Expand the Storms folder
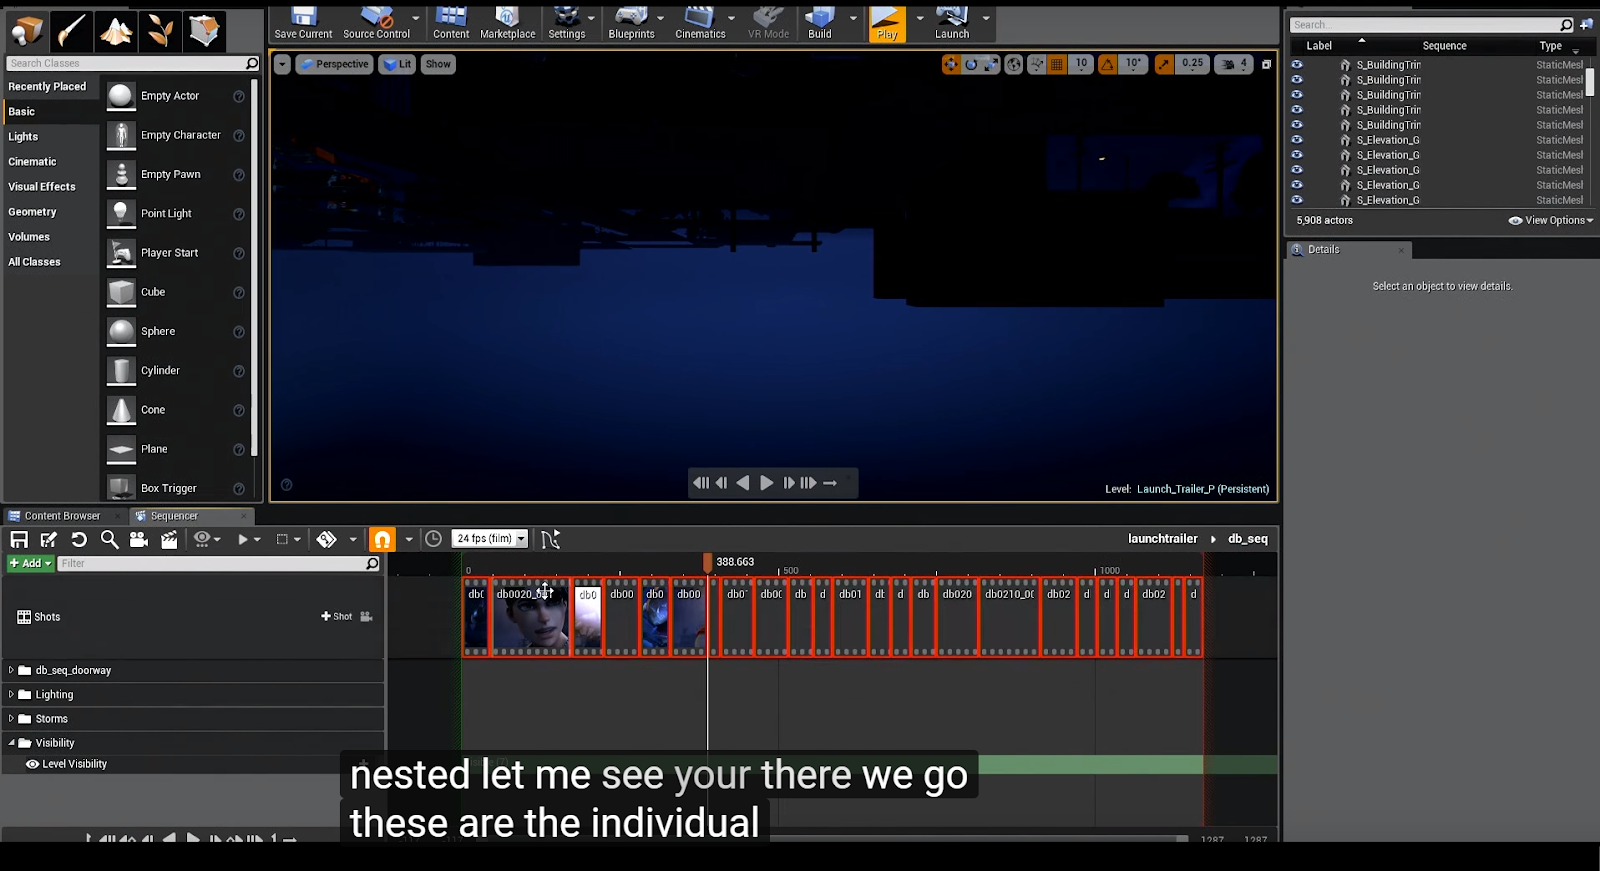Image resolution: width=1600 pixels, height=871 pixels. coord(11,718)
